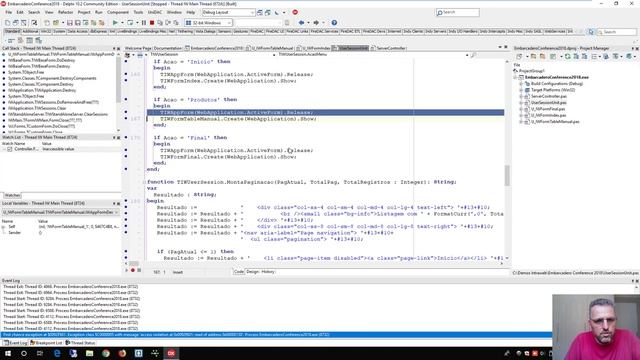This screenshot has height=360, width=640.
Task: Click the Open Project folder icon in toolbar
Action: (x=56, y=23)
